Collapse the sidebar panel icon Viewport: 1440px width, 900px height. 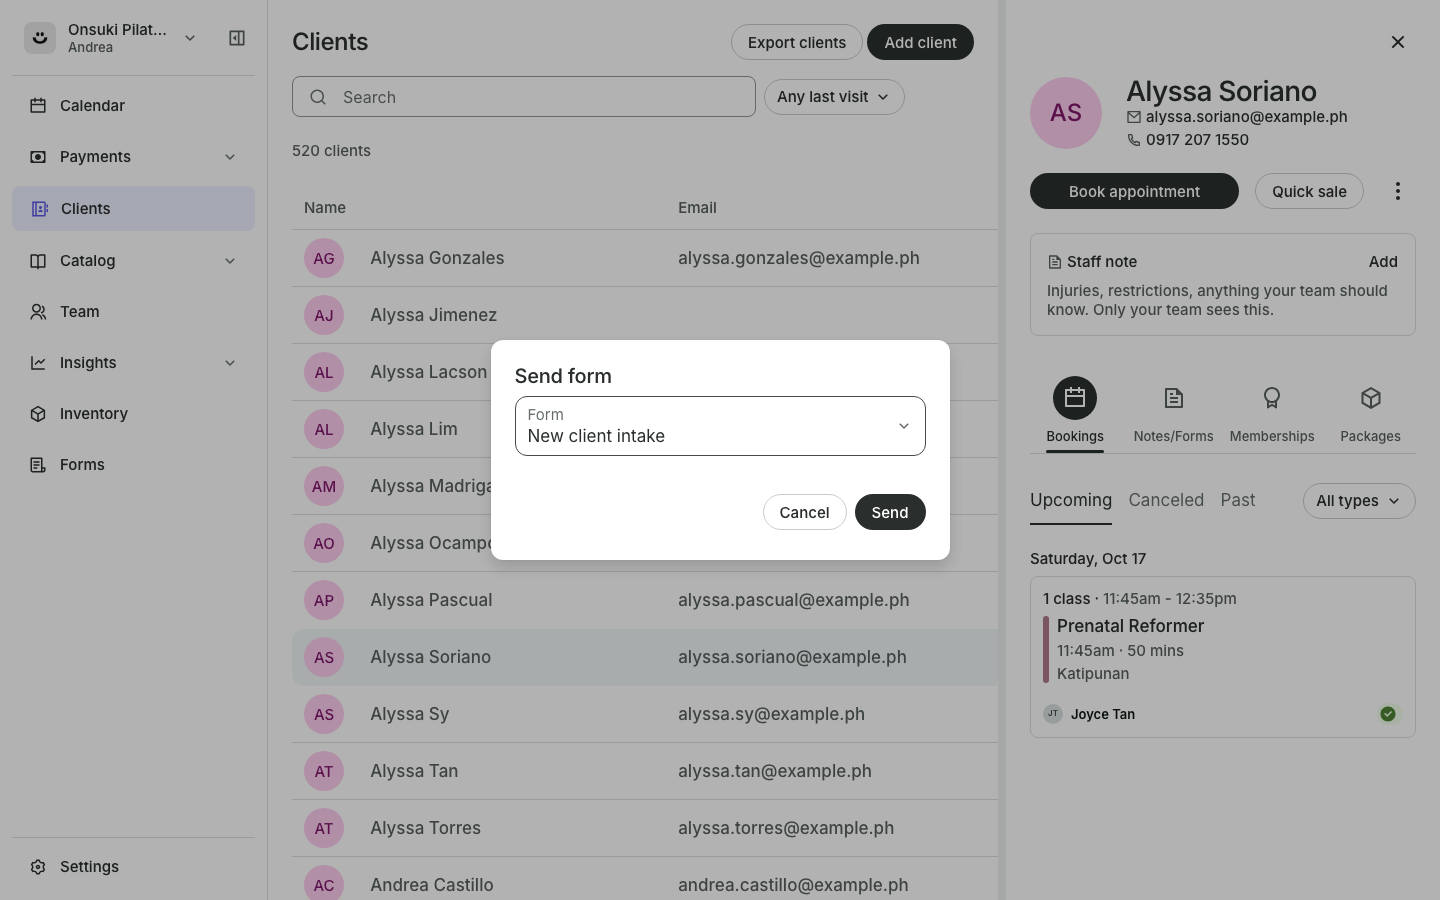(x=237, y=38)
